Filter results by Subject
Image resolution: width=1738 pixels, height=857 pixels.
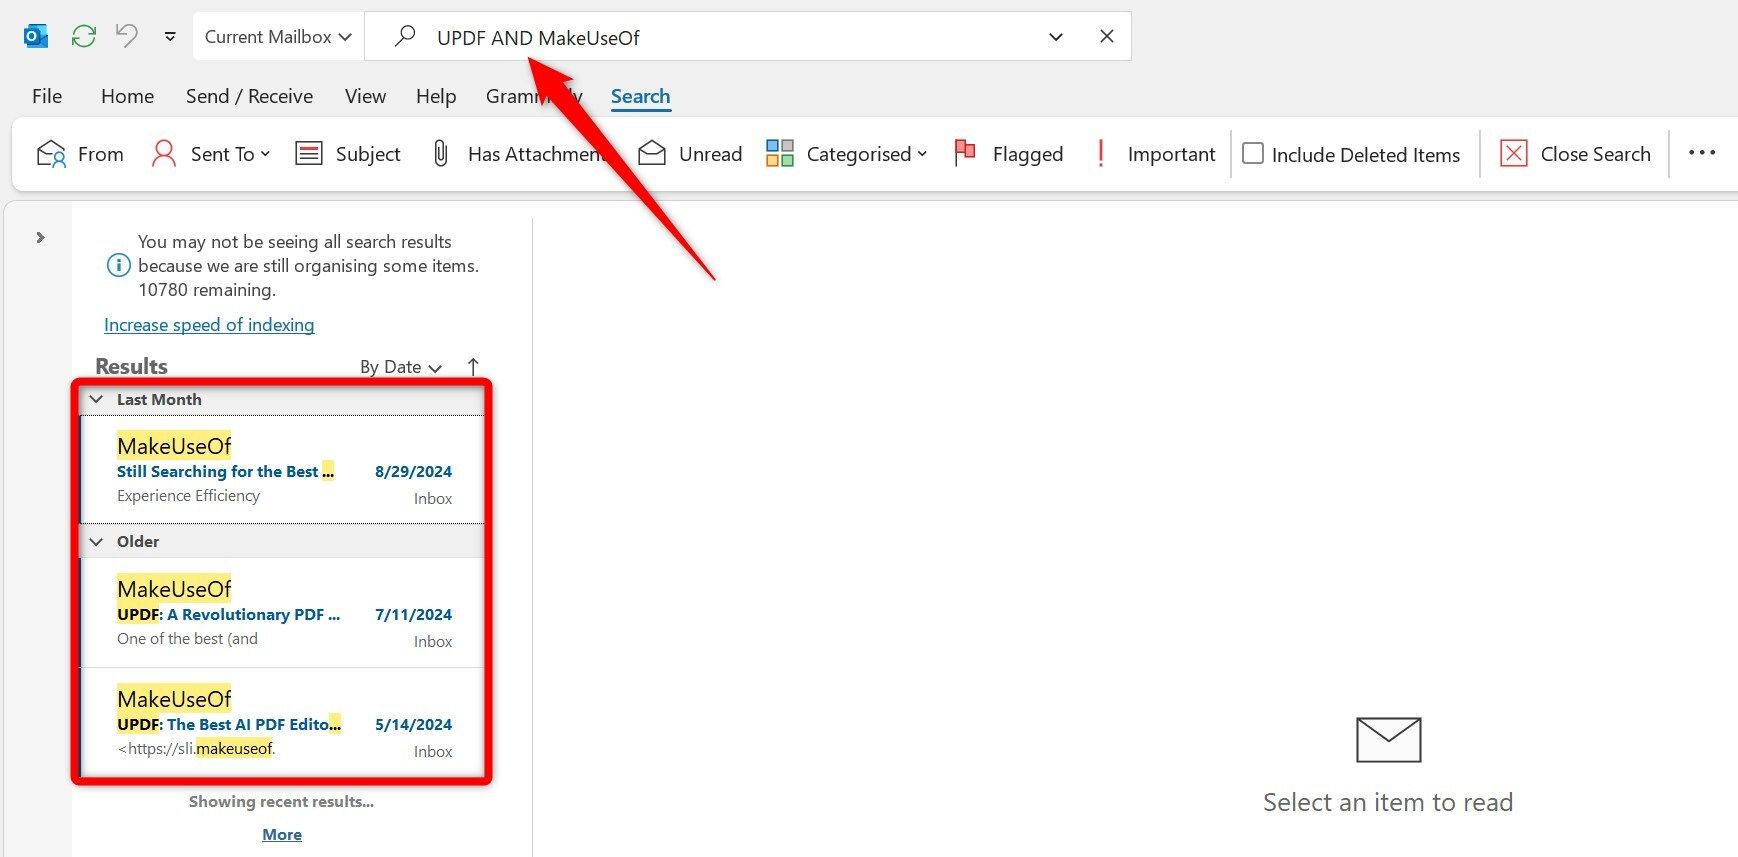coord(348,154)
